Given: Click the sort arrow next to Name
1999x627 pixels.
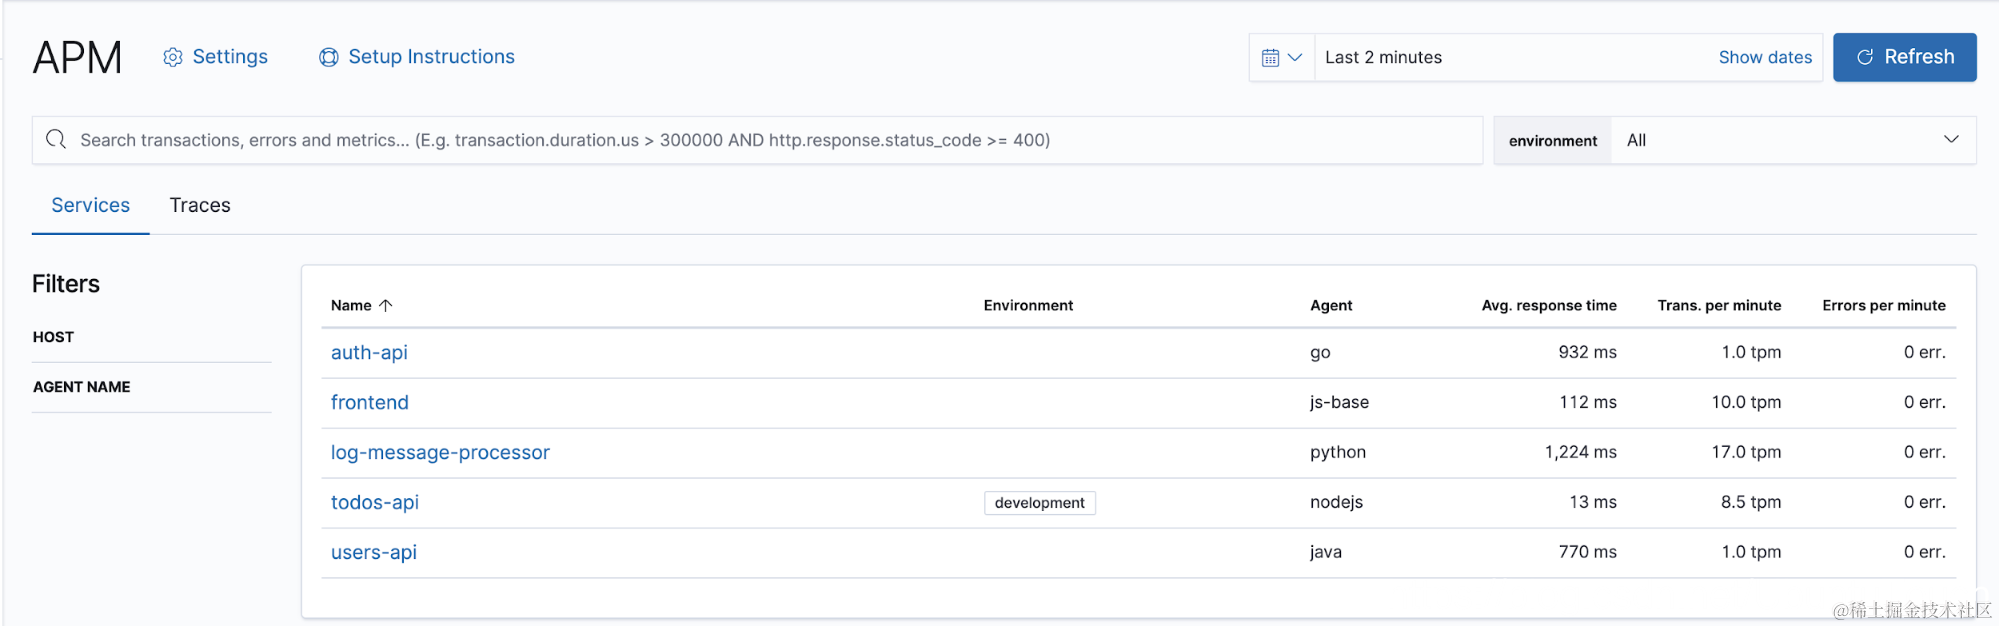Looking at the screenshot, I should (386, 305).
